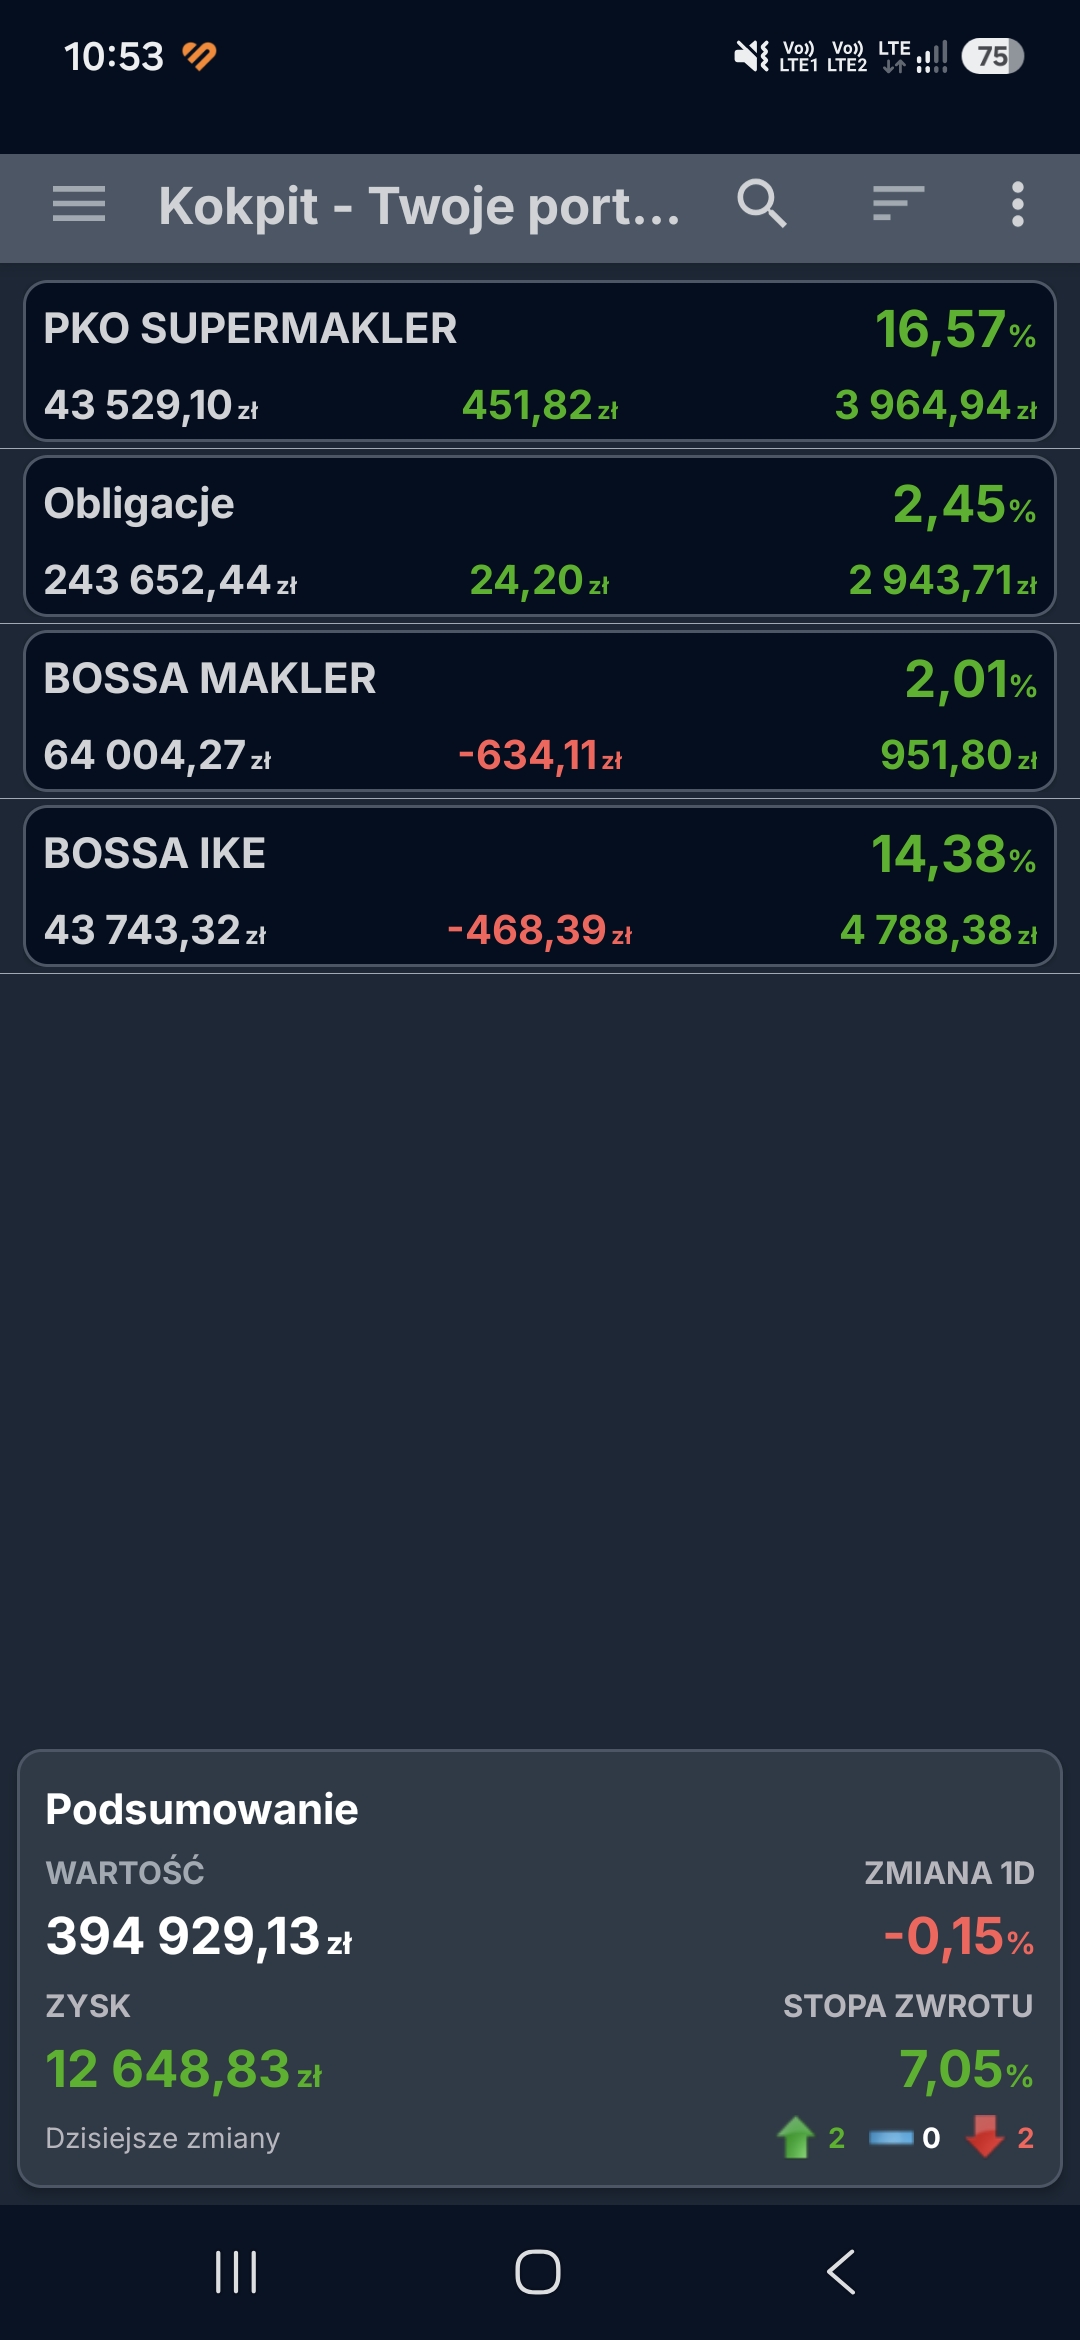
Task: Open the three-dot overflow menu
Action: [x=1017, y=204]
